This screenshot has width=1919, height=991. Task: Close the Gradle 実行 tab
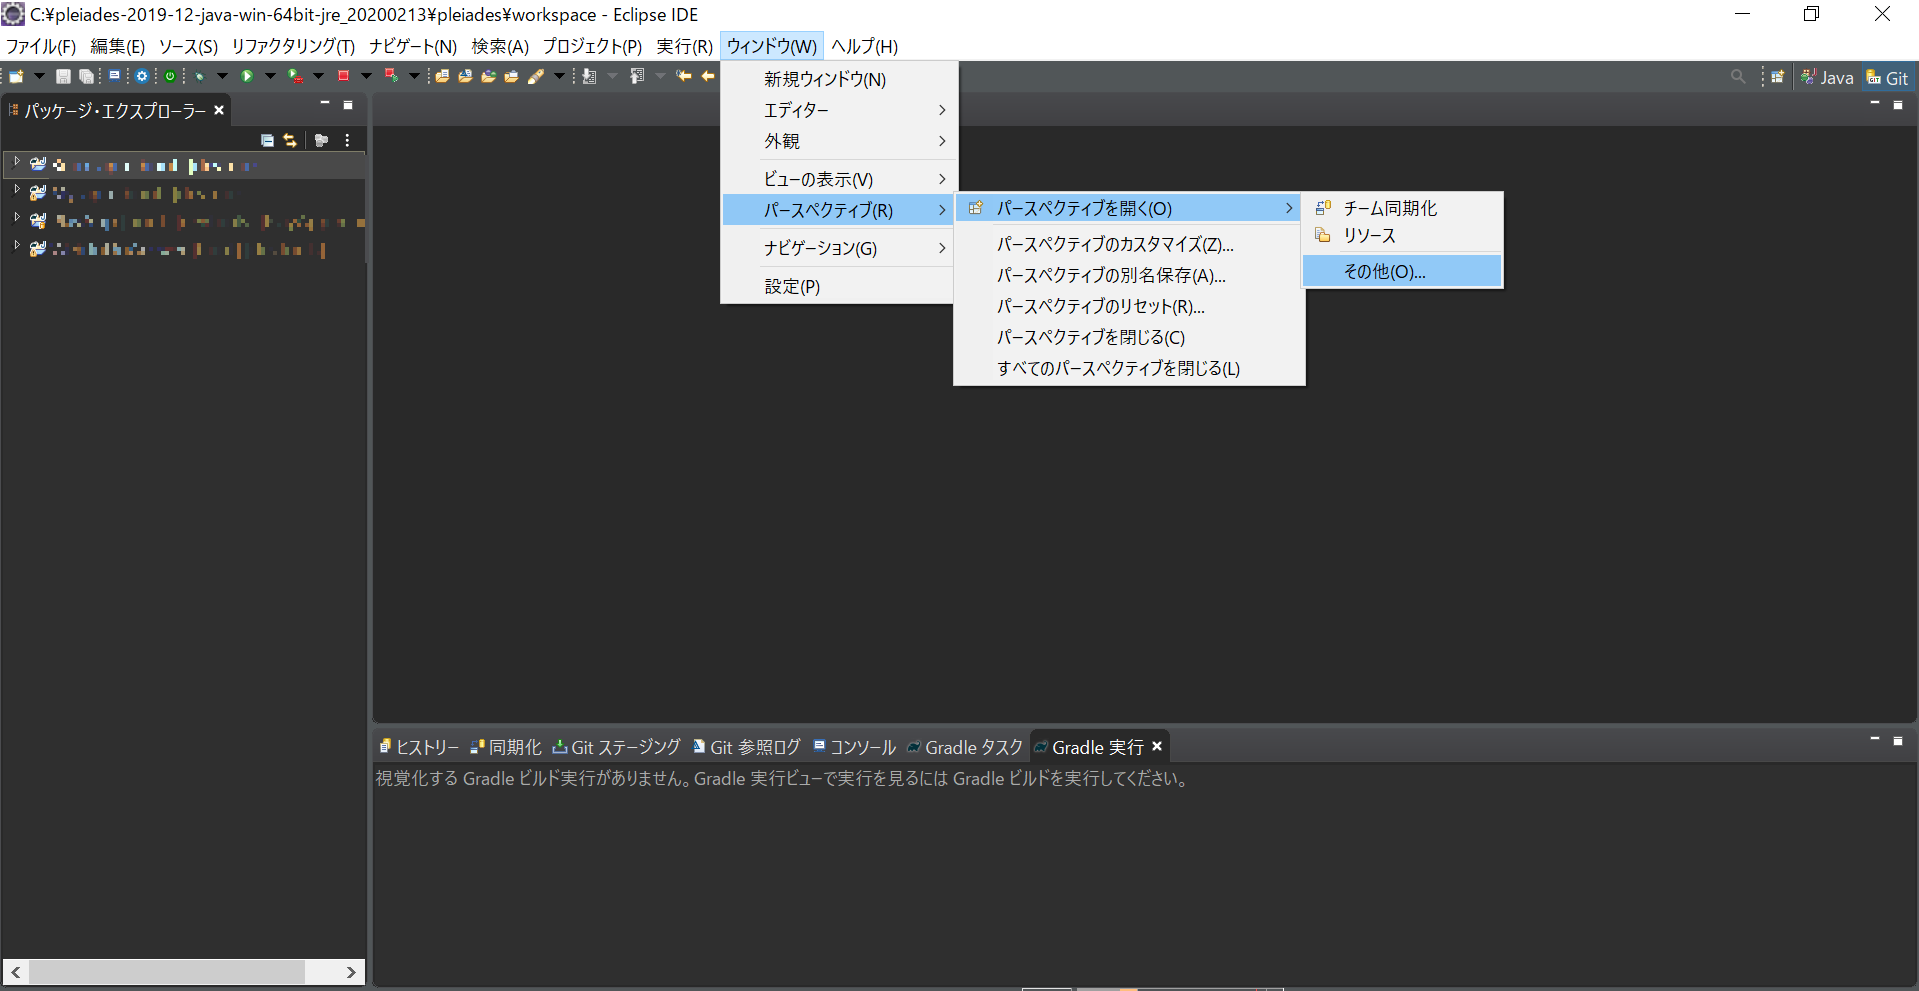coord(1157,746)
